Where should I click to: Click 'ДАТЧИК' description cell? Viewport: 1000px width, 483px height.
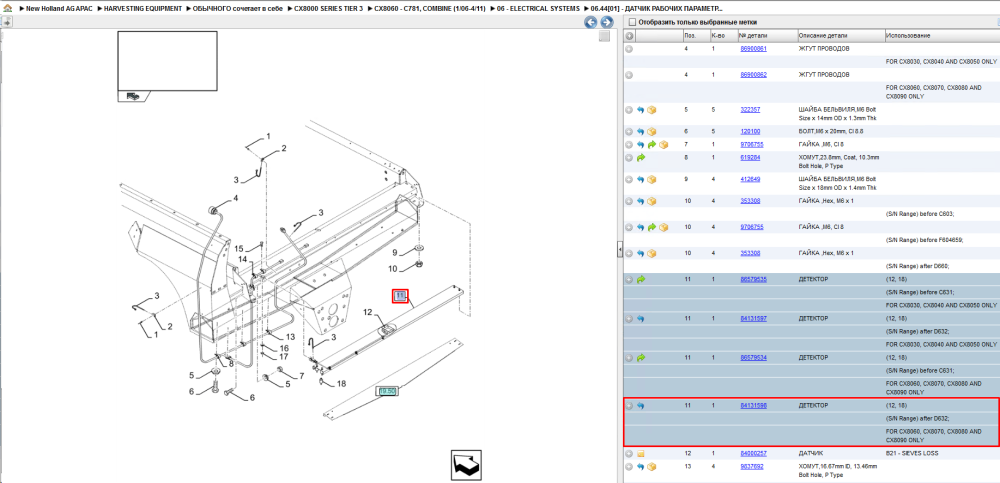[x=810, y=454]
